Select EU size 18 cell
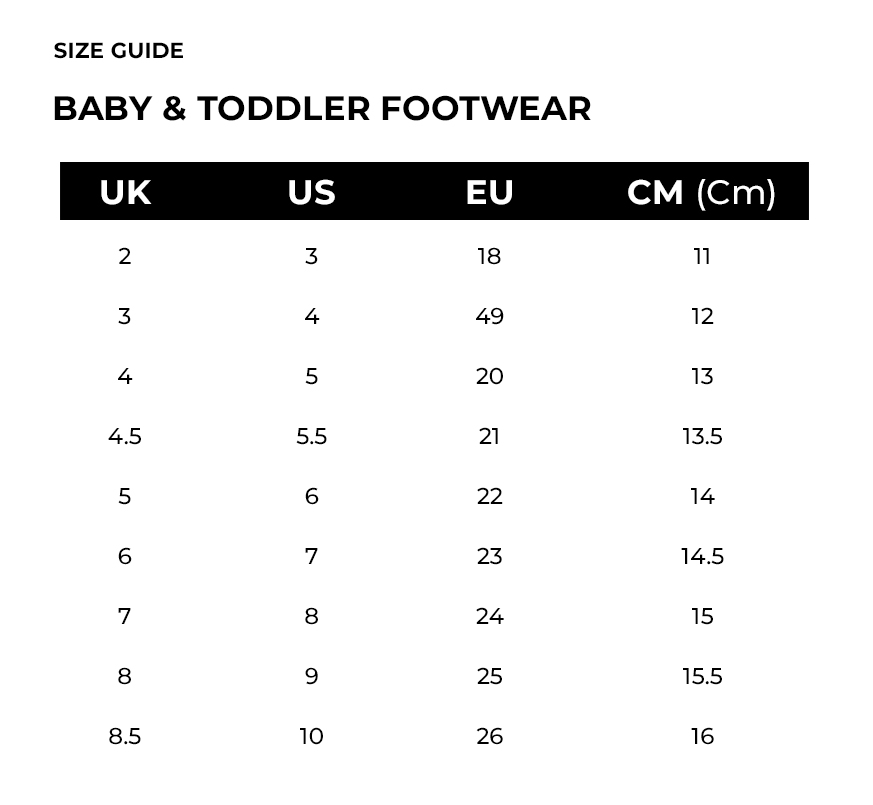873x805 pixels. click(x=489, y=256)
